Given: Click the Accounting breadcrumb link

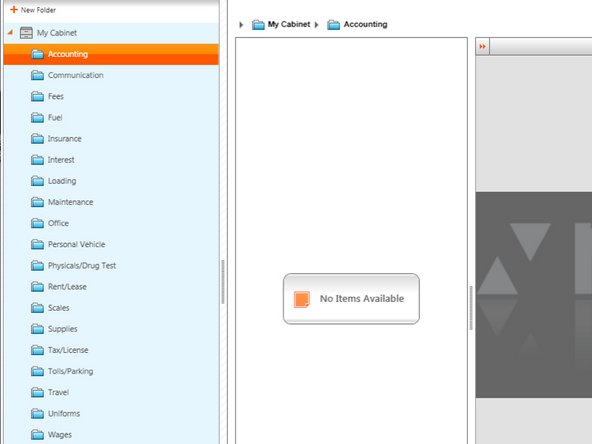Looking at the screenshot, I should click(365, 24).
